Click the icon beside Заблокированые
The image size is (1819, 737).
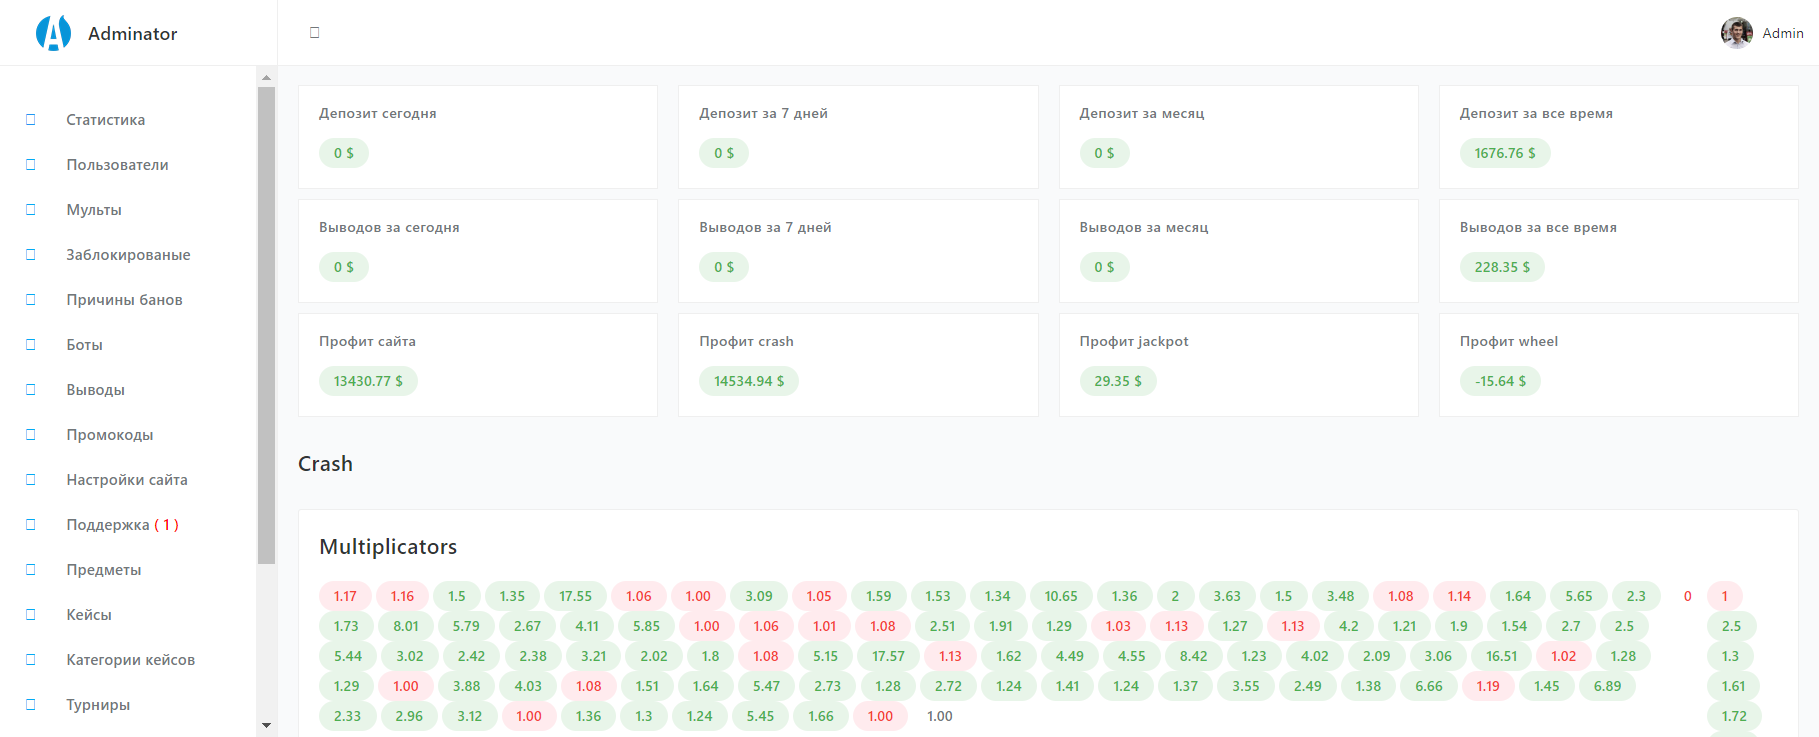[x=30, y=255]
